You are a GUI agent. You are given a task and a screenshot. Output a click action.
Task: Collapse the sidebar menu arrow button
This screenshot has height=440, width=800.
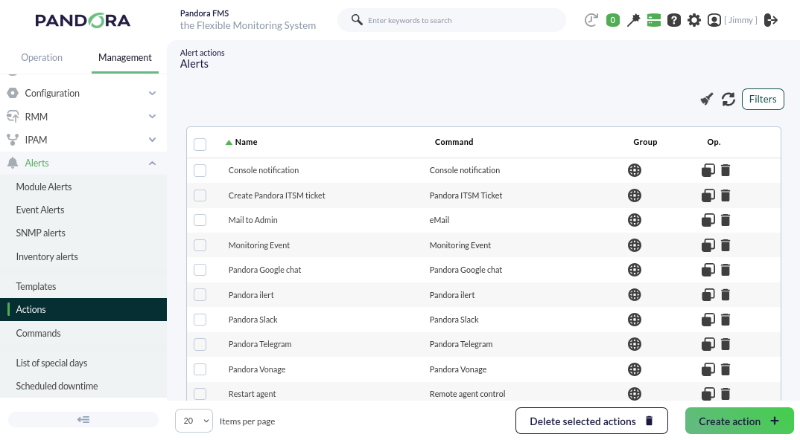[x=83, y=420]
